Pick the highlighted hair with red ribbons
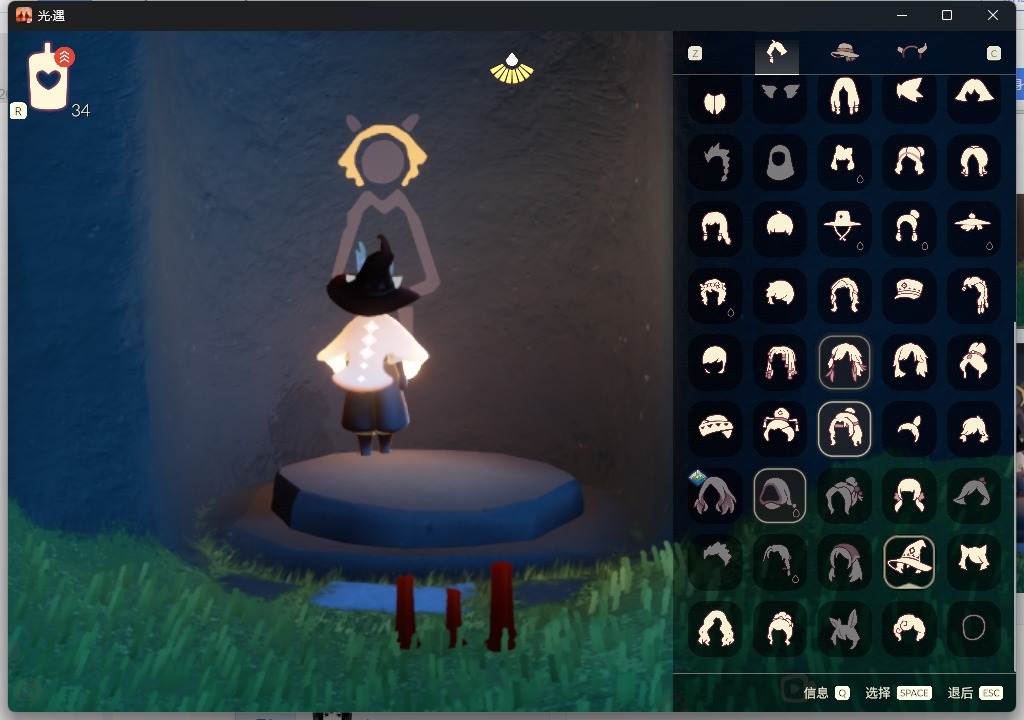Image resolution: width=1024 pixels, height=720 pixels. (x=844, y=362)
